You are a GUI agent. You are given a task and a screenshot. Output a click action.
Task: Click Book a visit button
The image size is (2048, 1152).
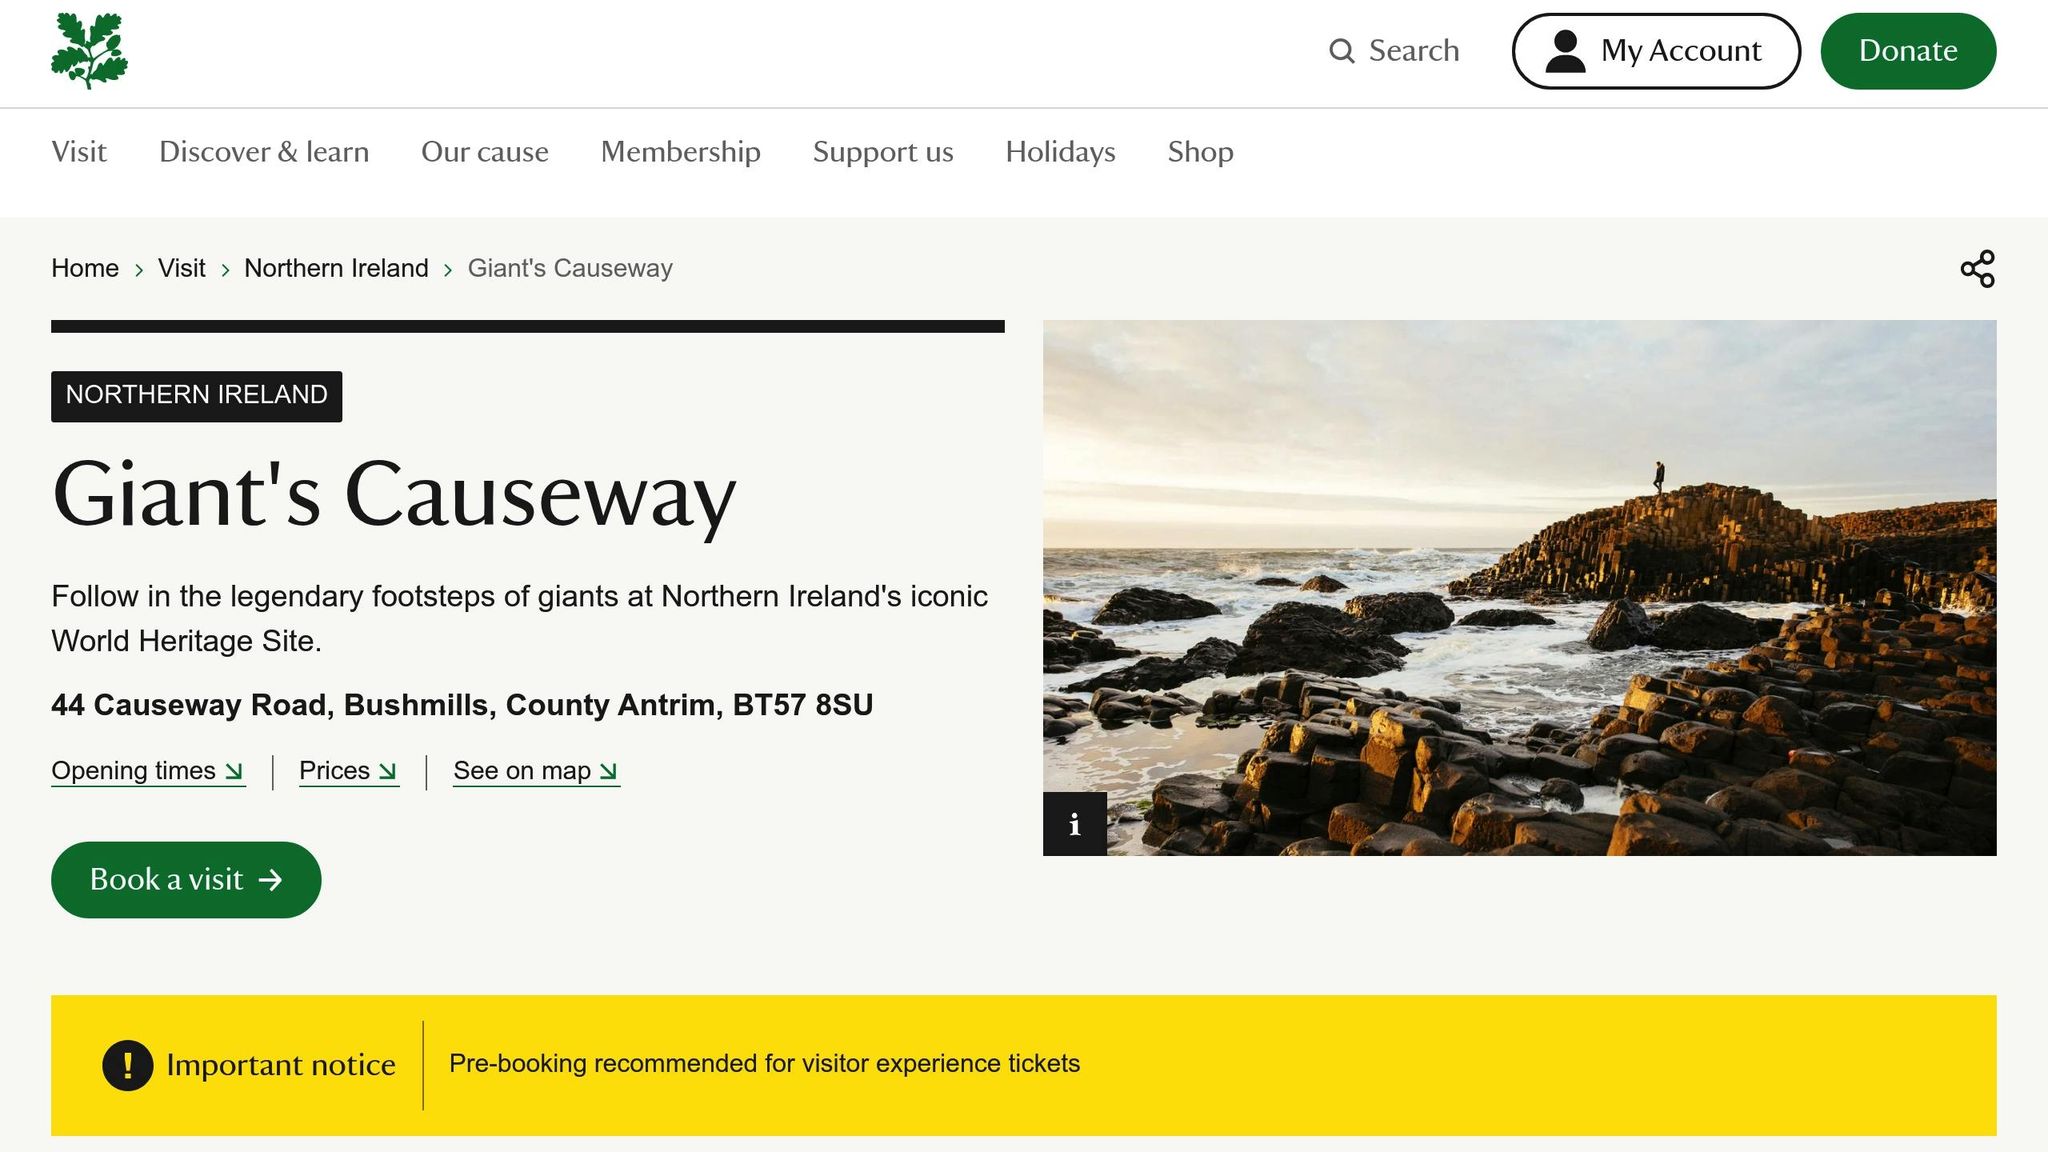point(186,880)
